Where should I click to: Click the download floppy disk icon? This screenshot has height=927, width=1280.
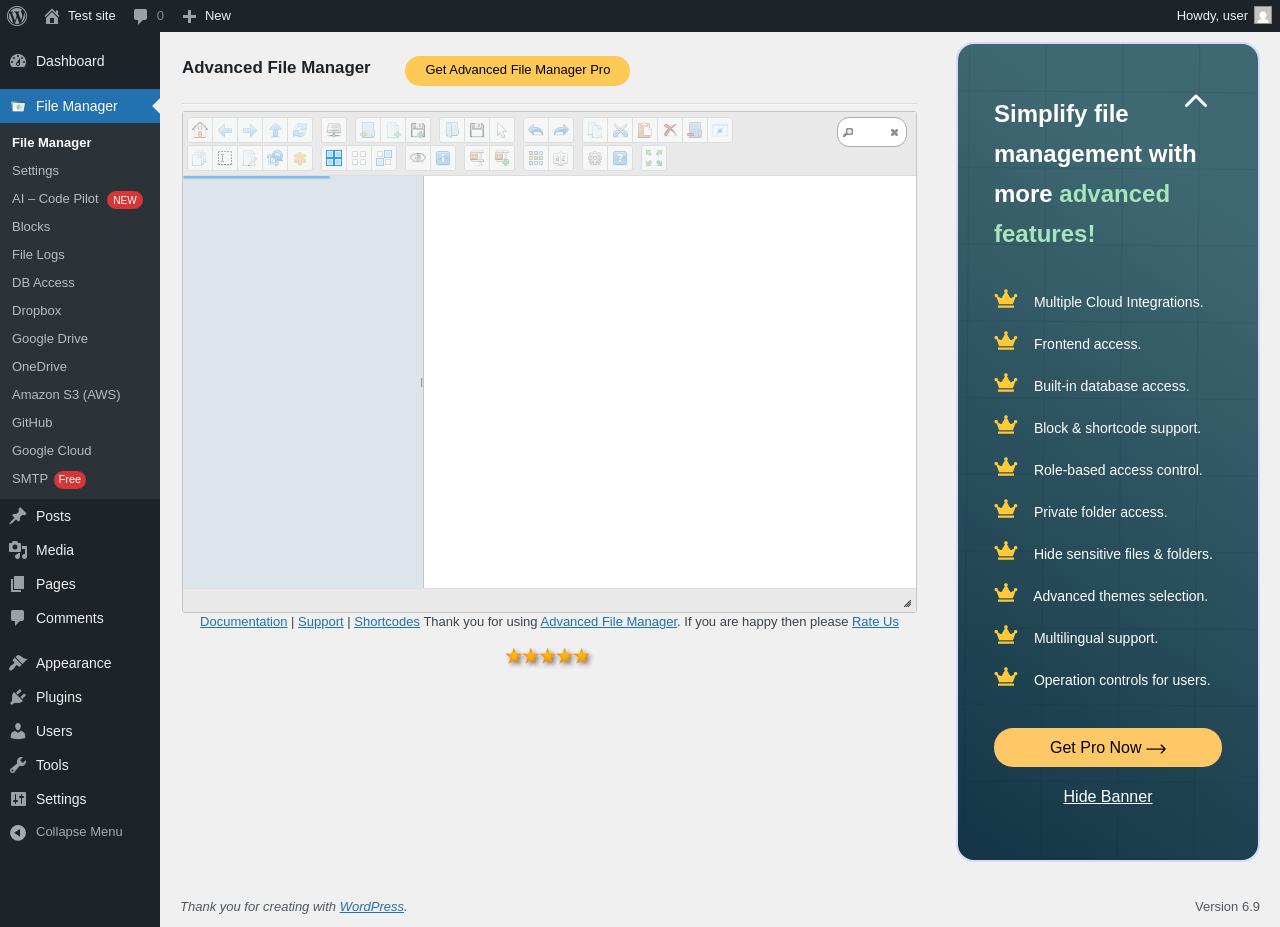[477, 130]
